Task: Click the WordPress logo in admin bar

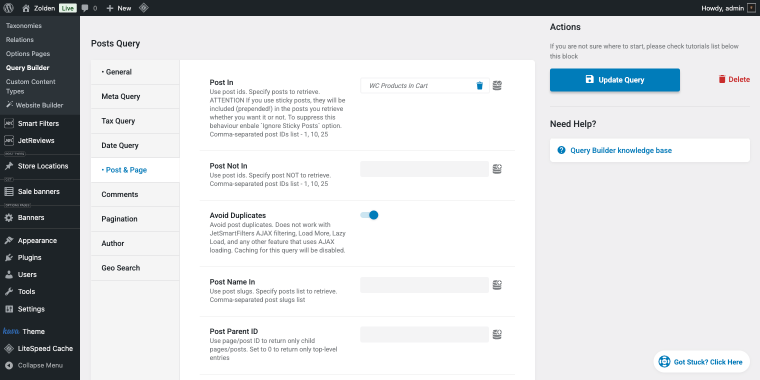Action: point(8,8)
